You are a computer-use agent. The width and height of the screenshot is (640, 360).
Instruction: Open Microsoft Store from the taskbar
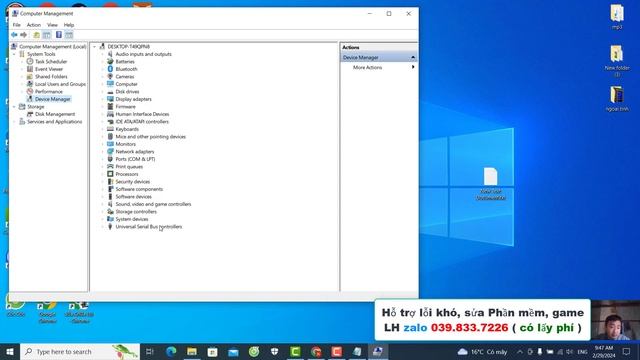point(213,351)
